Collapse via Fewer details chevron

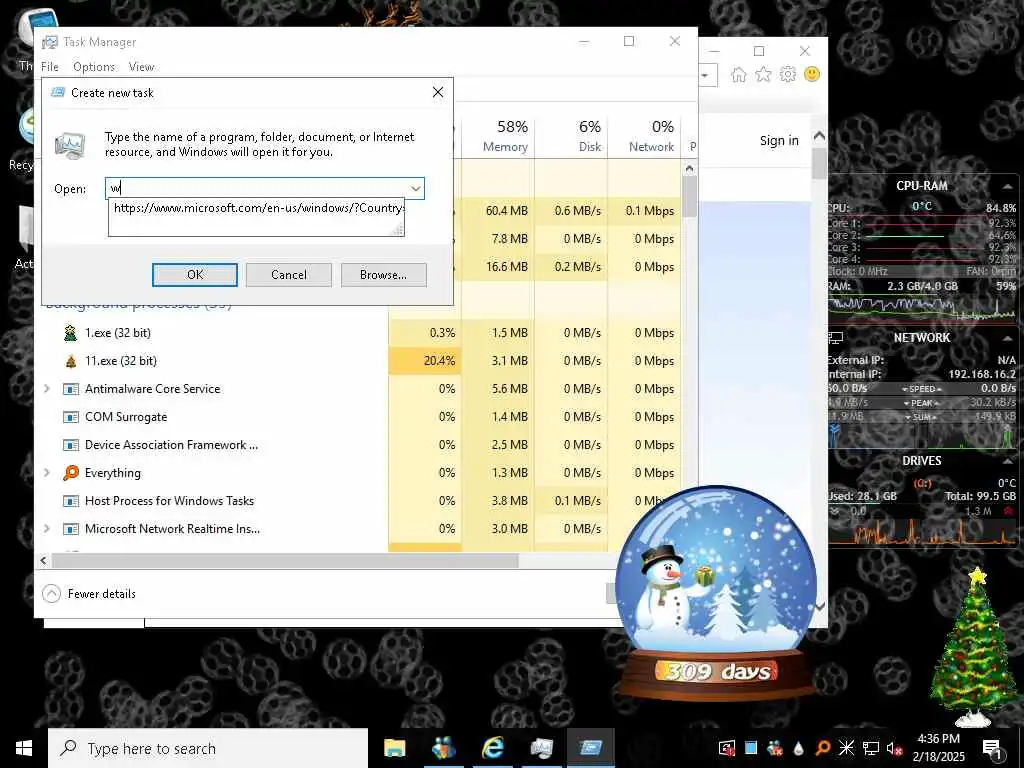pyautogui.click(x=51, y=594)
